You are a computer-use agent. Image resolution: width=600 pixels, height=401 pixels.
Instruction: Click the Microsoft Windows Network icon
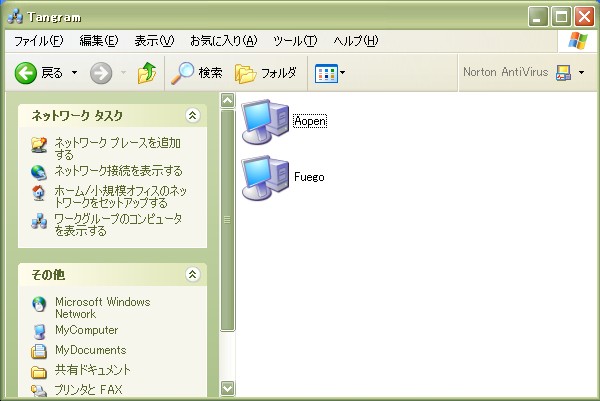[39, 305]
